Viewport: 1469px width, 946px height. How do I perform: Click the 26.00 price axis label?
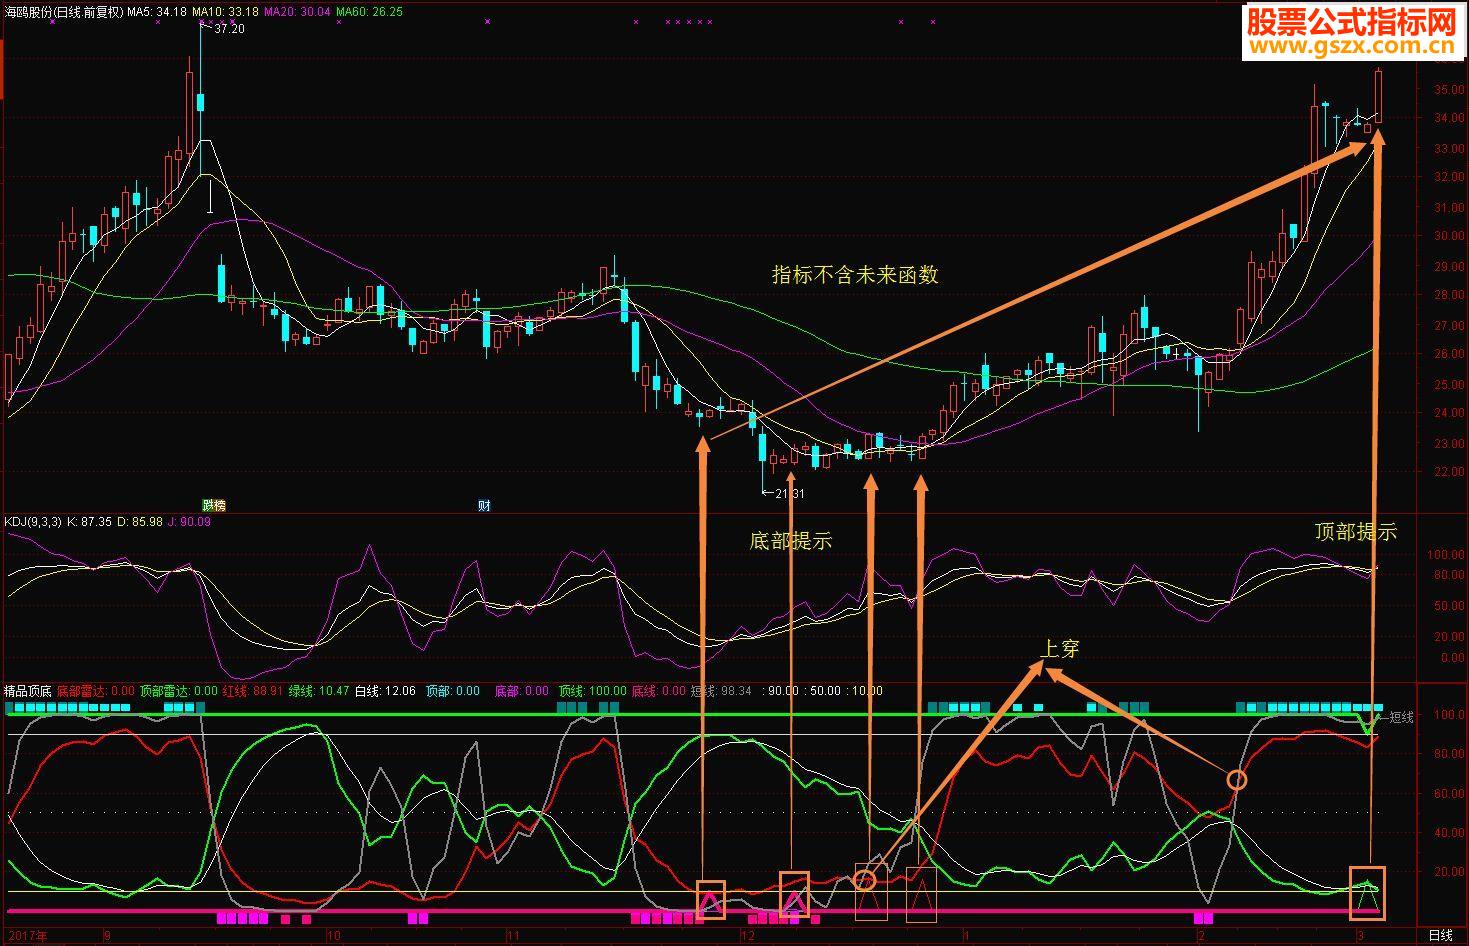1449,355
